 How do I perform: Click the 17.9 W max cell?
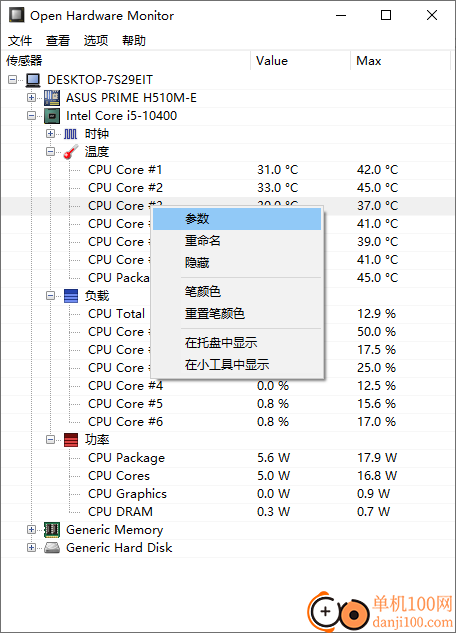[x=377, y=458]
